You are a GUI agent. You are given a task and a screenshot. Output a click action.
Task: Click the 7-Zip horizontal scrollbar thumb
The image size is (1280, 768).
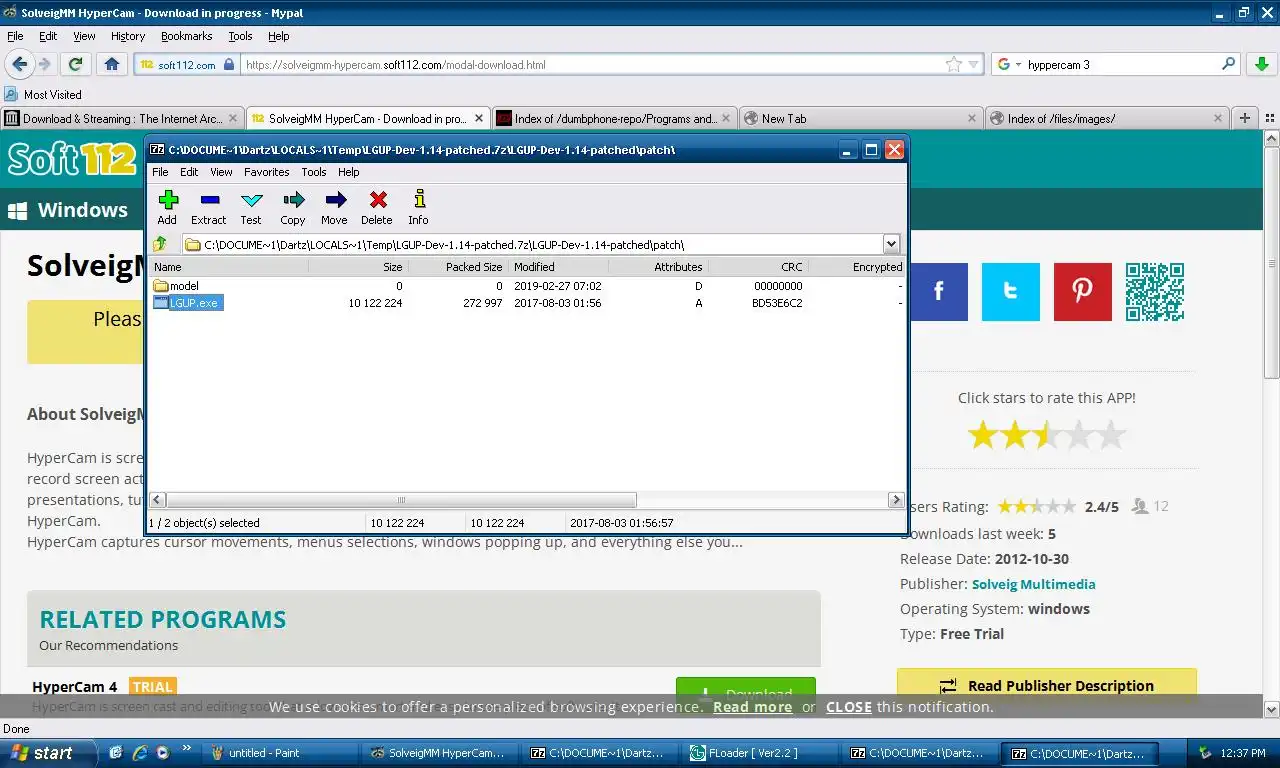pos(401,500)
